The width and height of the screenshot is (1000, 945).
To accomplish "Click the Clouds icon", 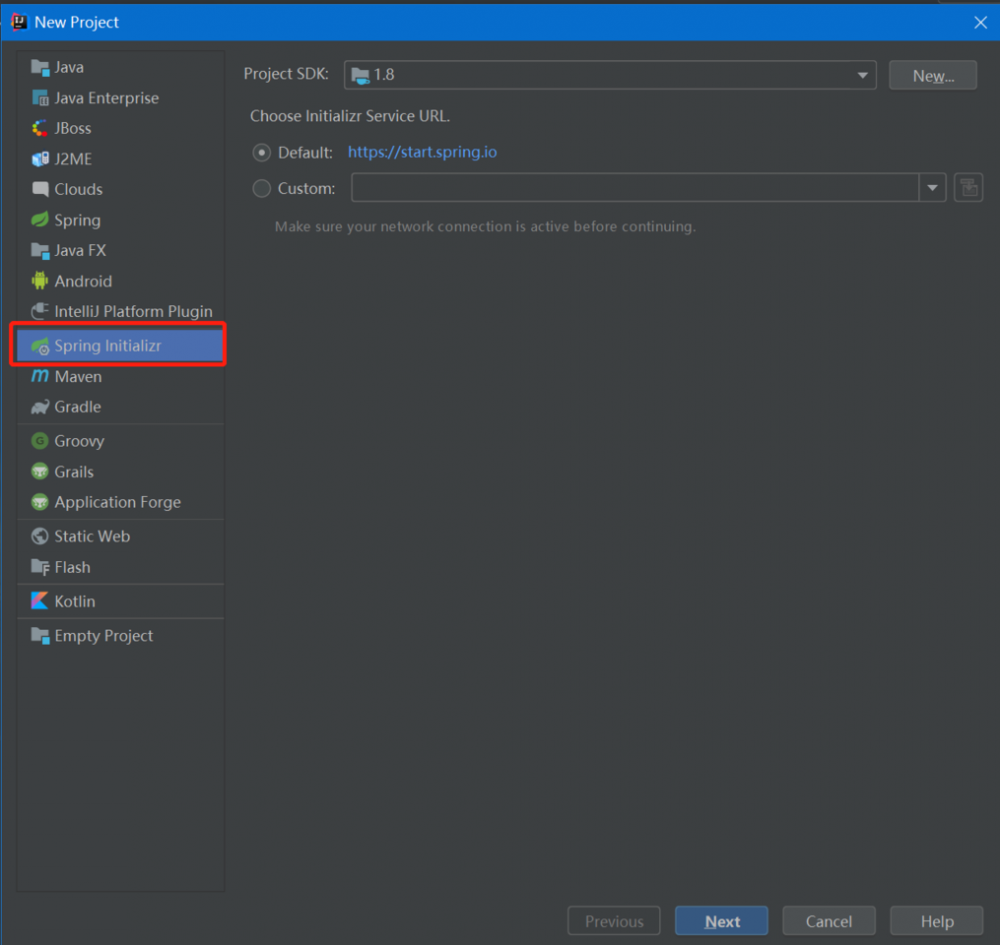I will 40,189.
